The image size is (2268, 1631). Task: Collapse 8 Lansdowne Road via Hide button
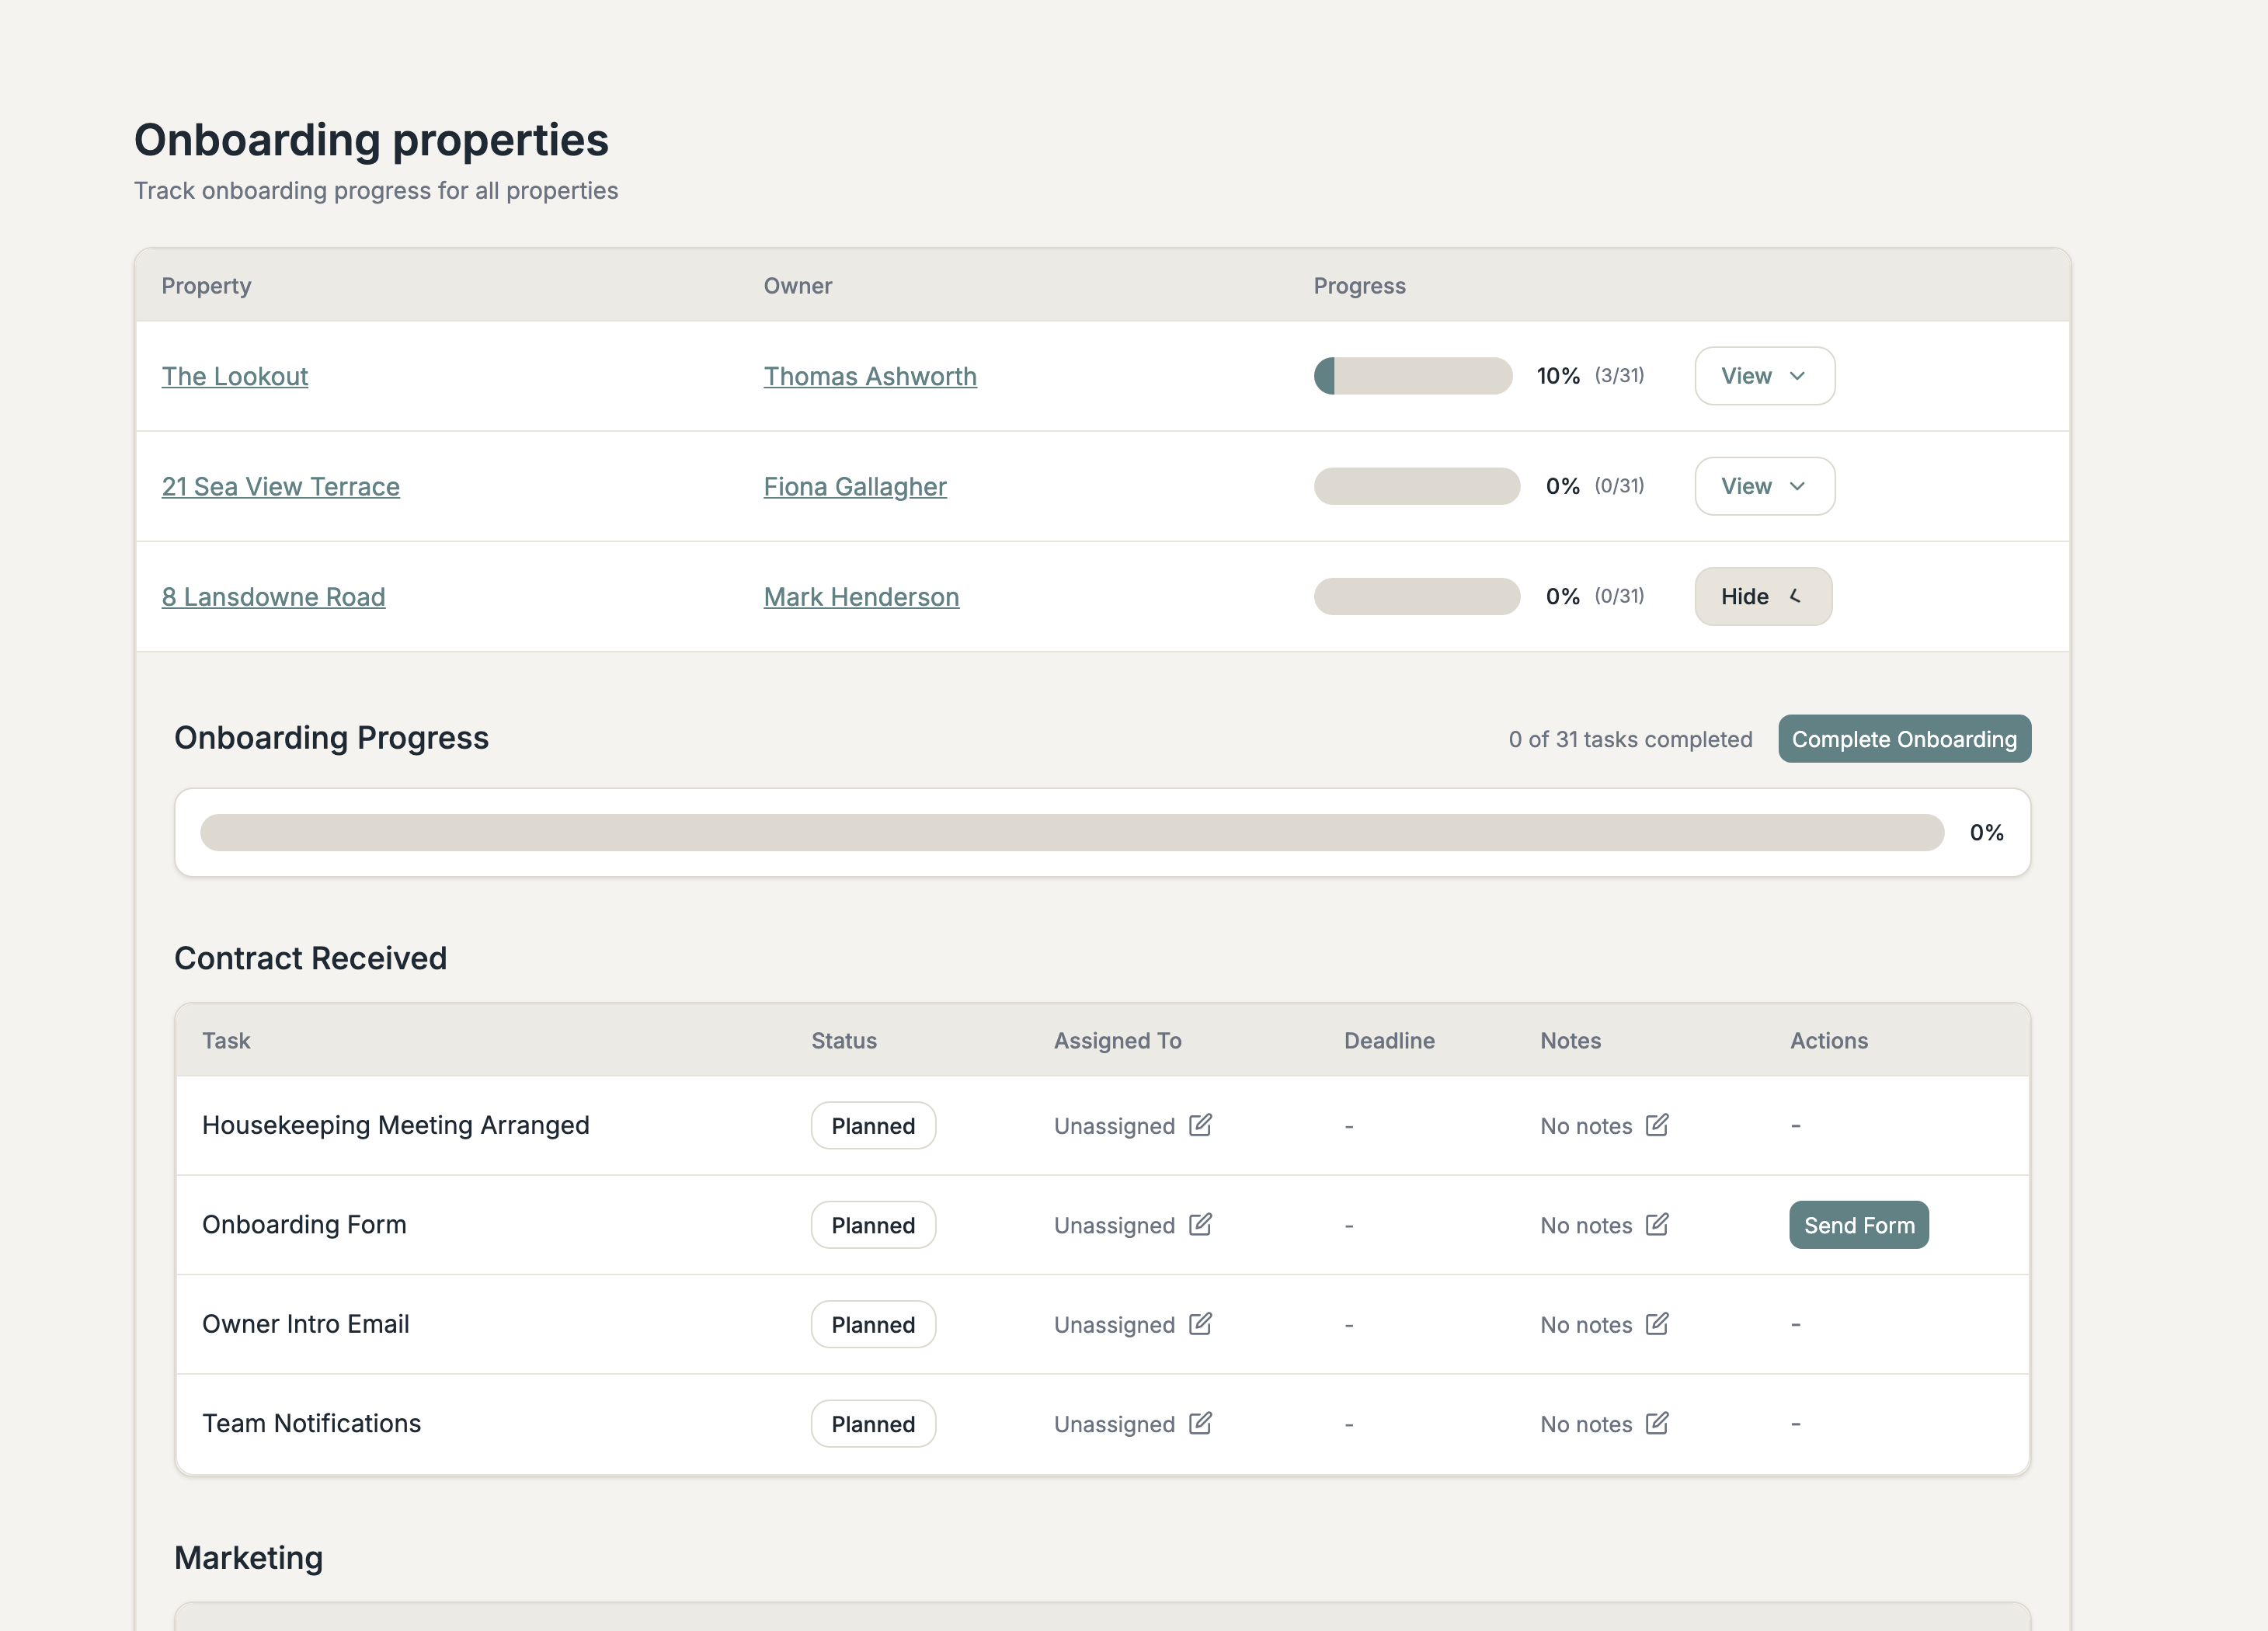(1762, 596)
